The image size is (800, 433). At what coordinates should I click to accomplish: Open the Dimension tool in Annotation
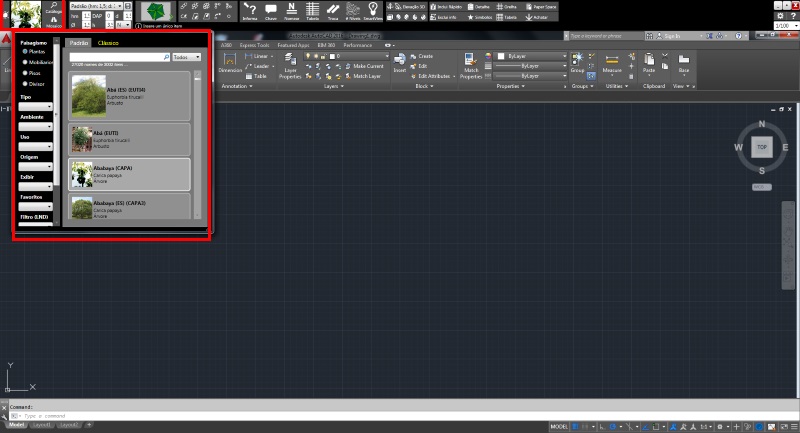click(x=230, y=63)
